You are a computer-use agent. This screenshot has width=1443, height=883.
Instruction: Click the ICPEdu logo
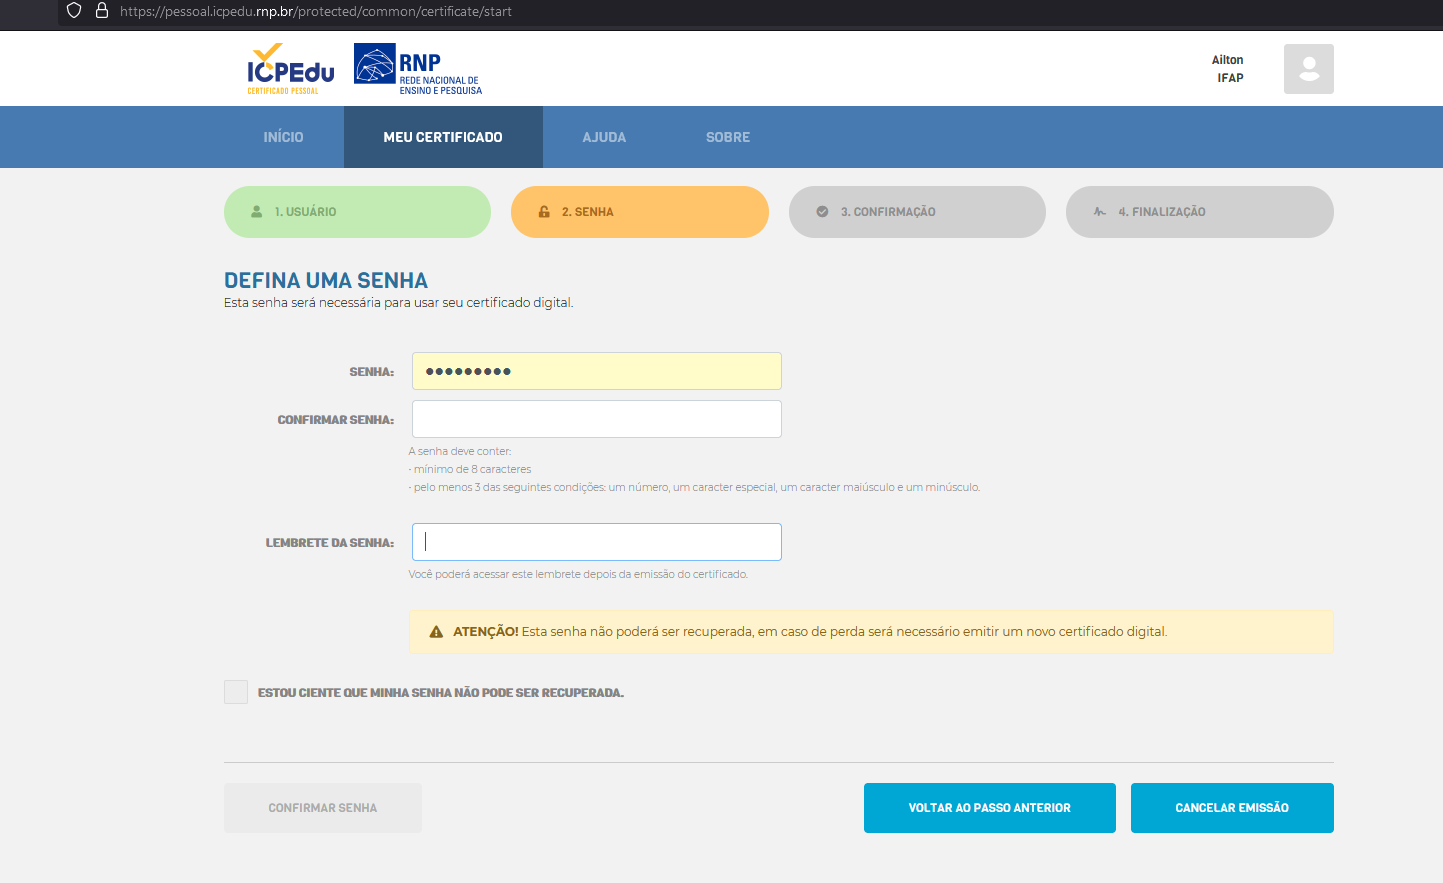(290, 69)
